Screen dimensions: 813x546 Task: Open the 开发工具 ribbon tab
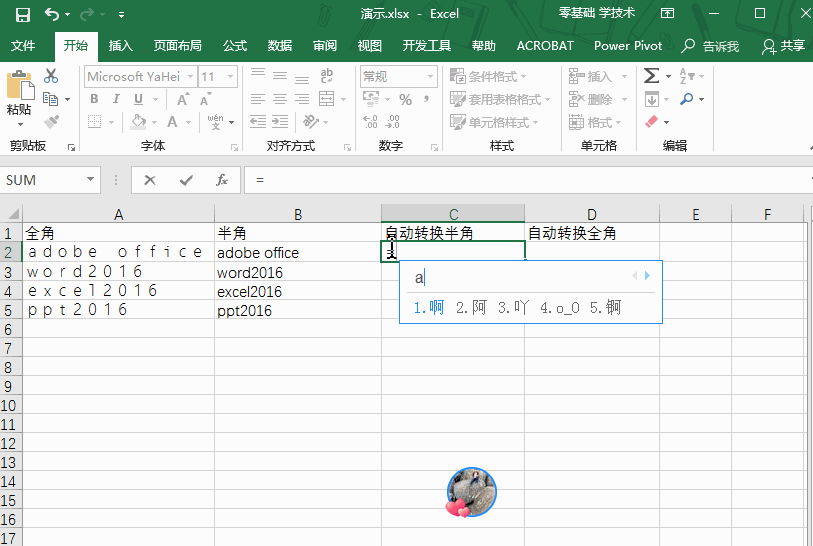pos(427,46)
